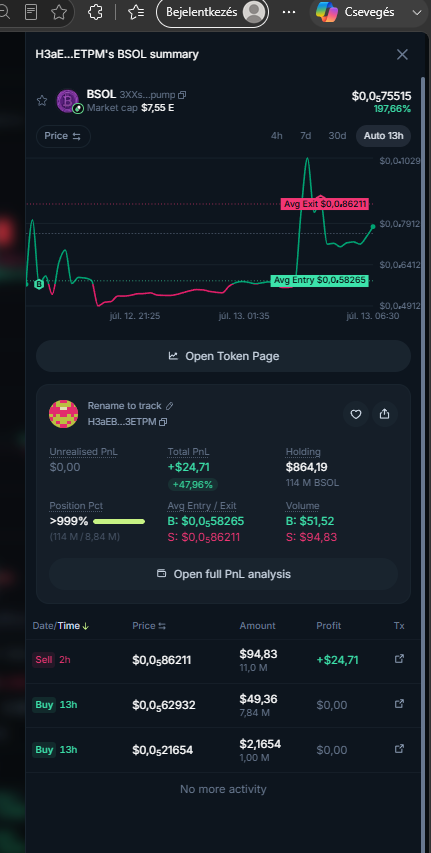
Task: Click the BSOL token logo
Action: click(x=68, y=101)
